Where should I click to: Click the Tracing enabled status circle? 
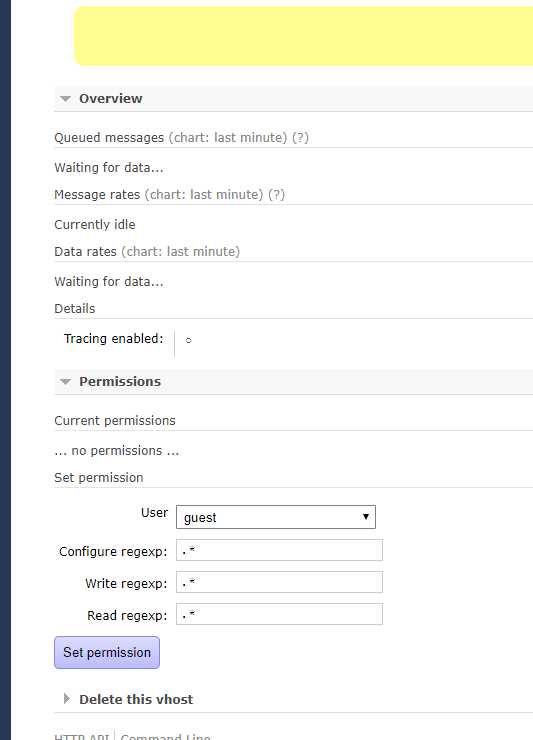[188, 340]
